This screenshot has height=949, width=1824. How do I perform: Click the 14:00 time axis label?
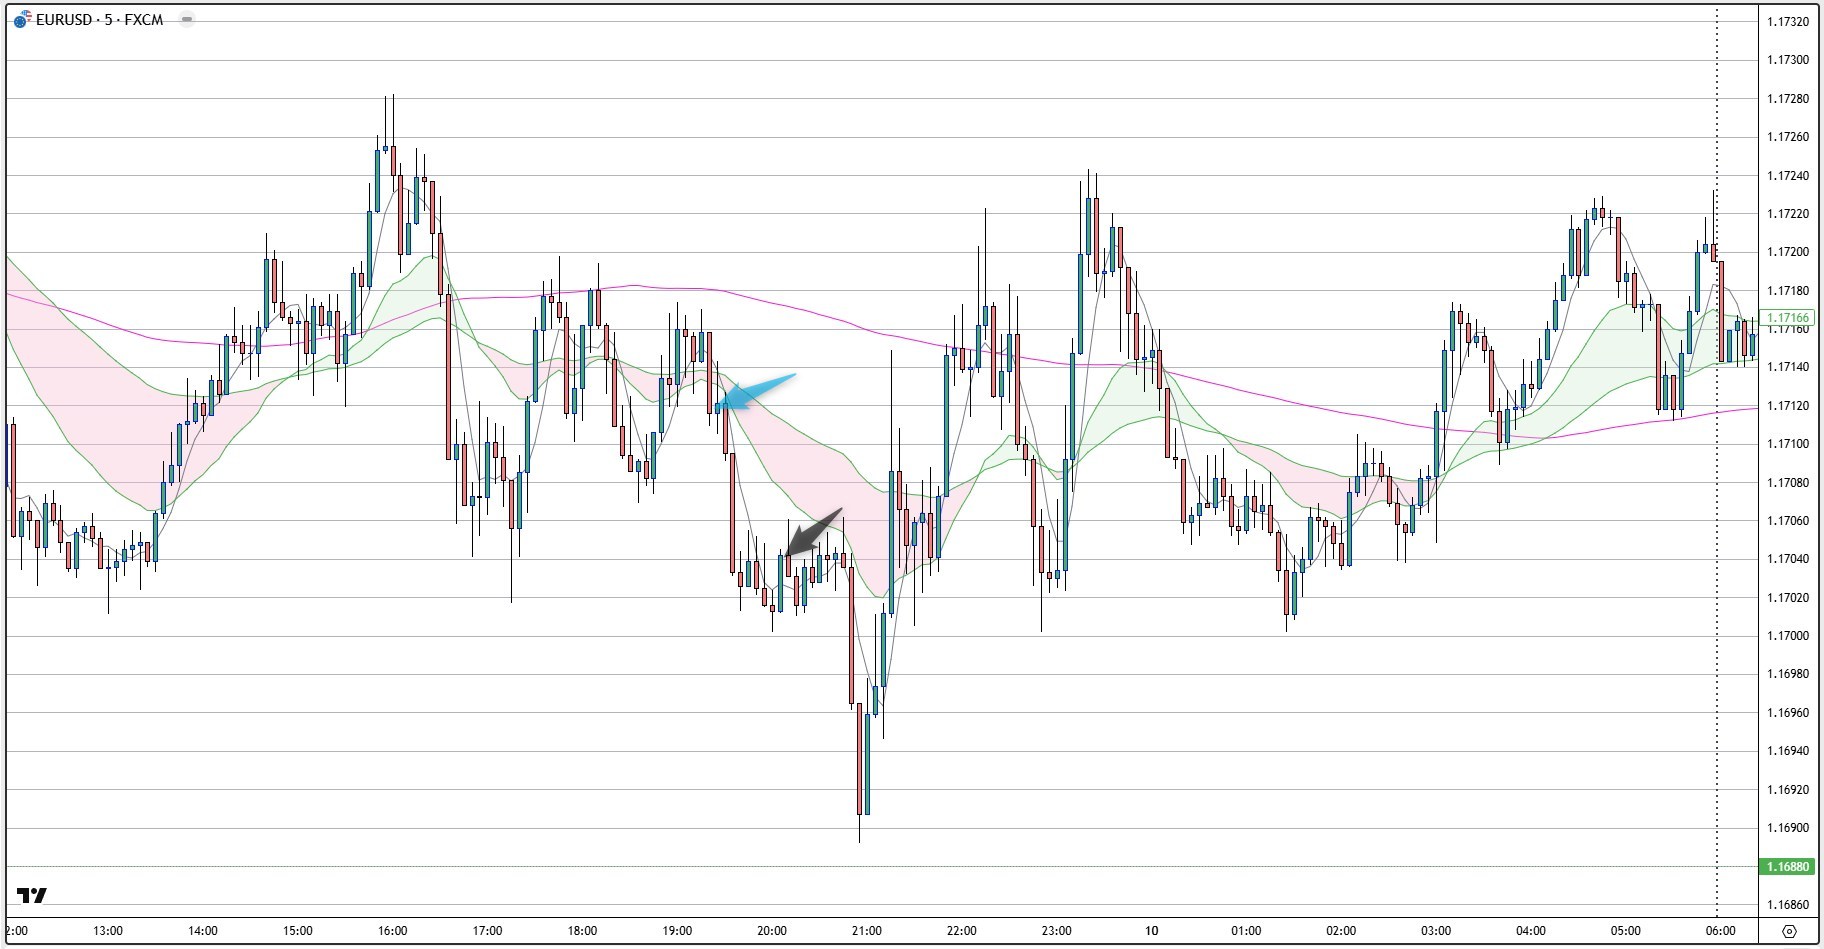tap(202, 931)
